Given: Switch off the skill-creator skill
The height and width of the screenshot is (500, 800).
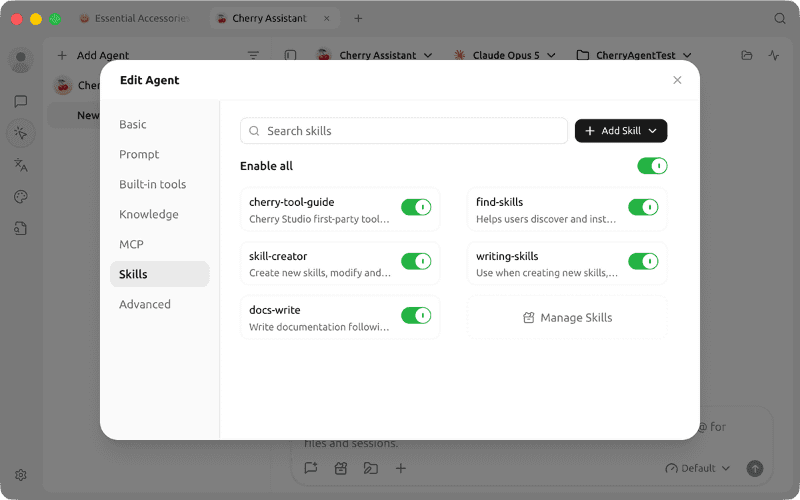Looking at the screenshot, I should coord(416,261).
